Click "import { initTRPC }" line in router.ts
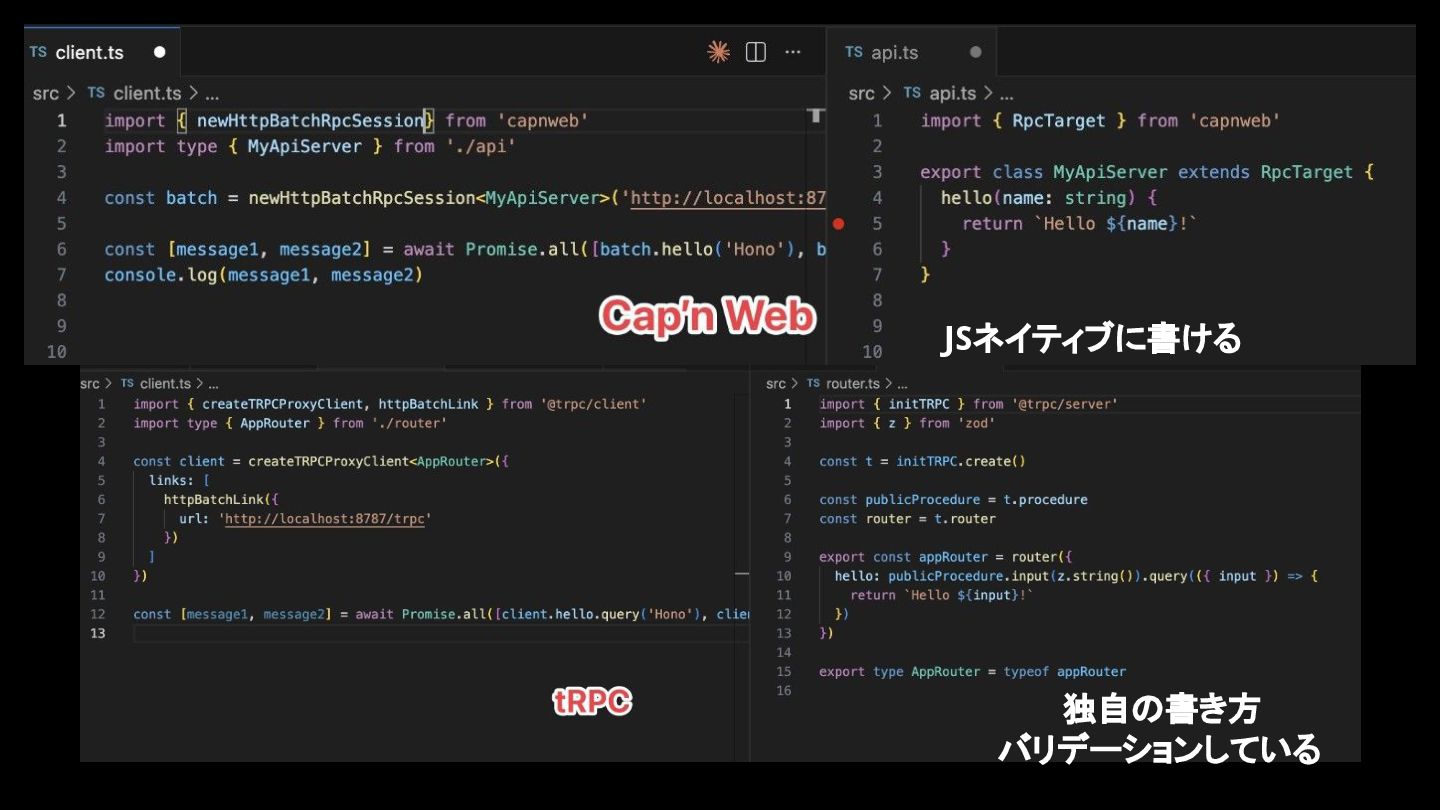The height and width of the screenshot is (810, 1440). 968,404
